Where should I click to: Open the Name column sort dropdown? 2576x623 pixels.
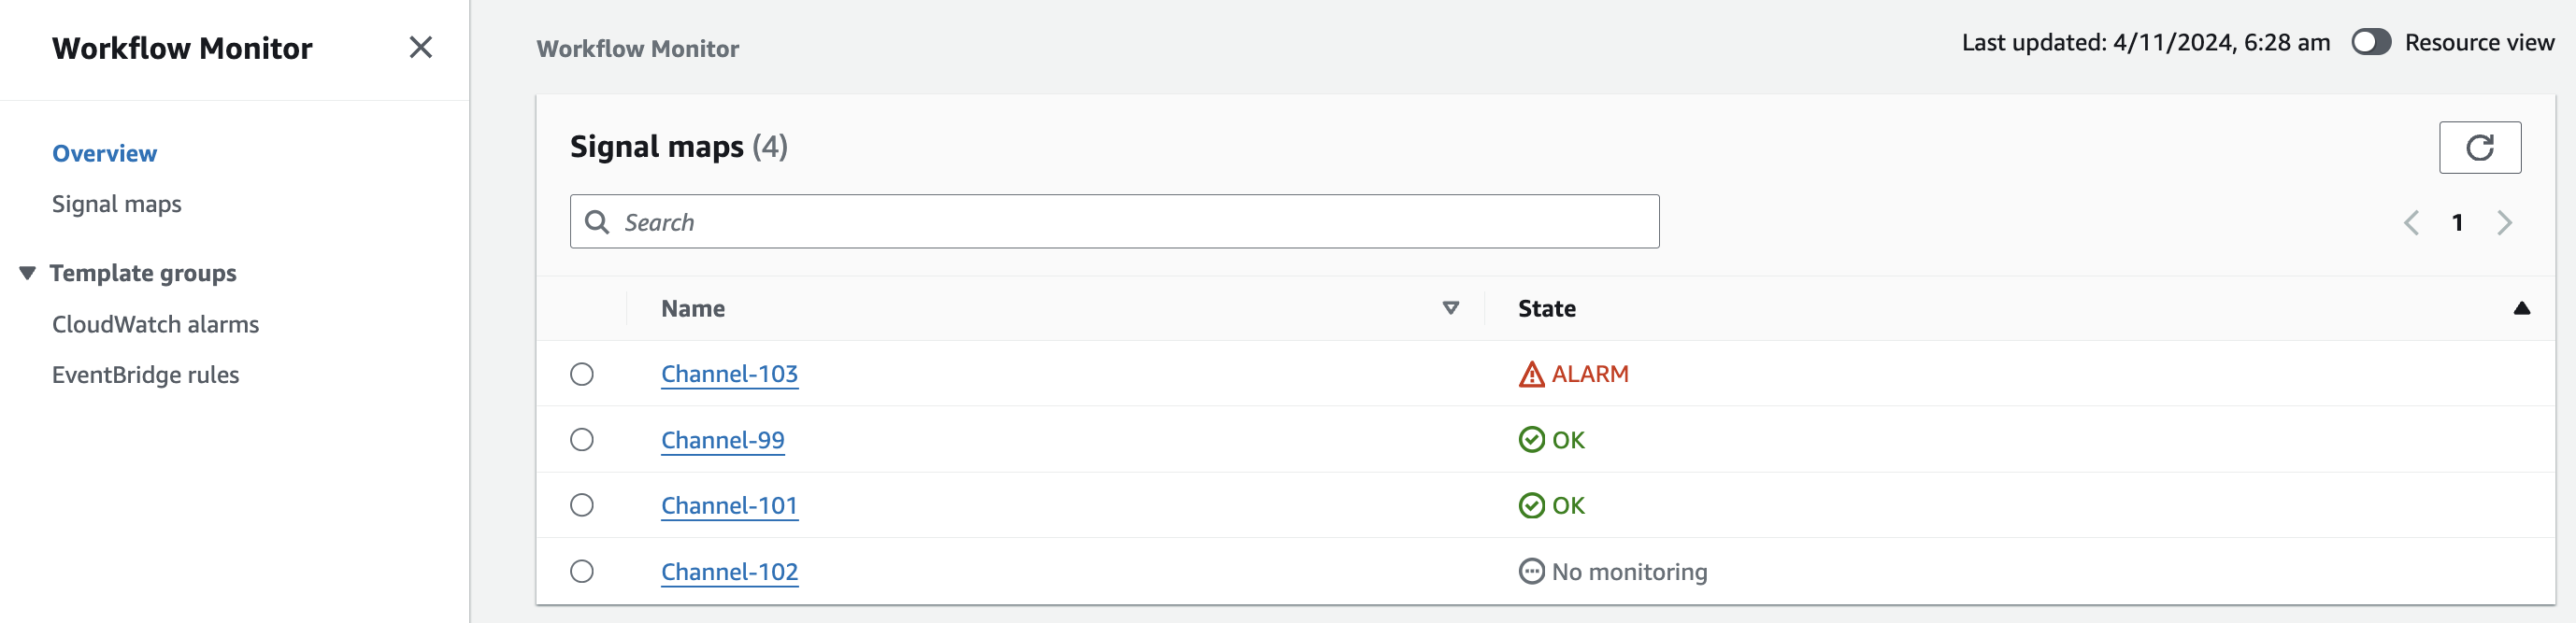(1450, 308)
